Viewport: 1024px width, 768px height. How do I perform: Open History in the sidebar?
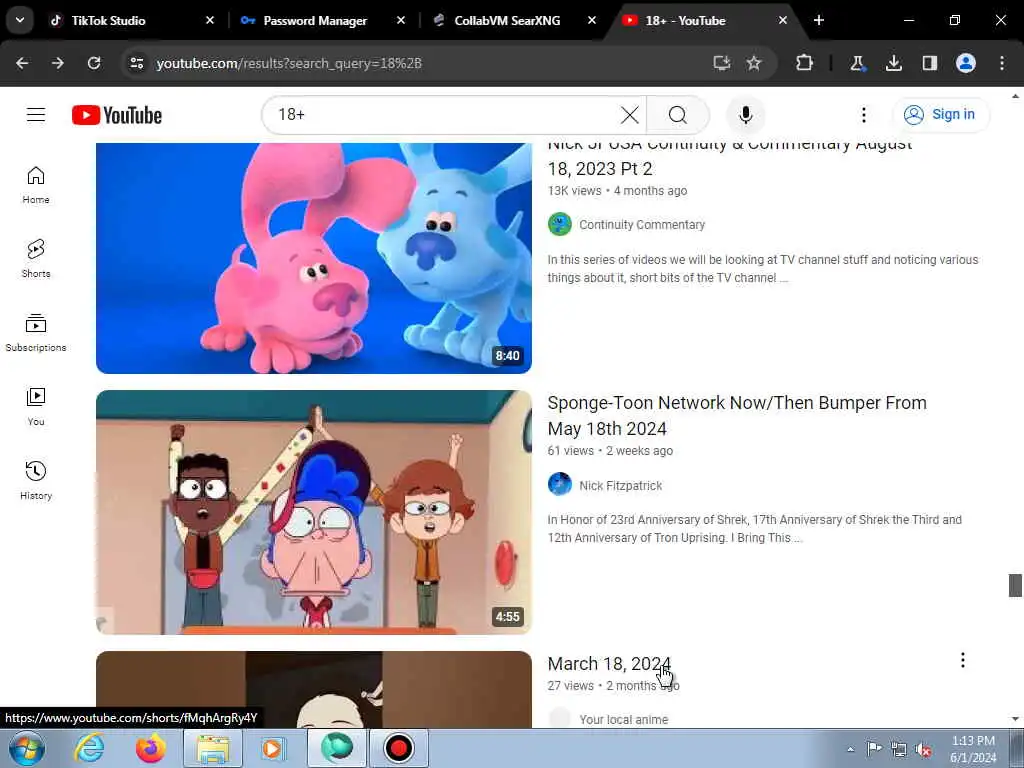[x=36, y=480]
